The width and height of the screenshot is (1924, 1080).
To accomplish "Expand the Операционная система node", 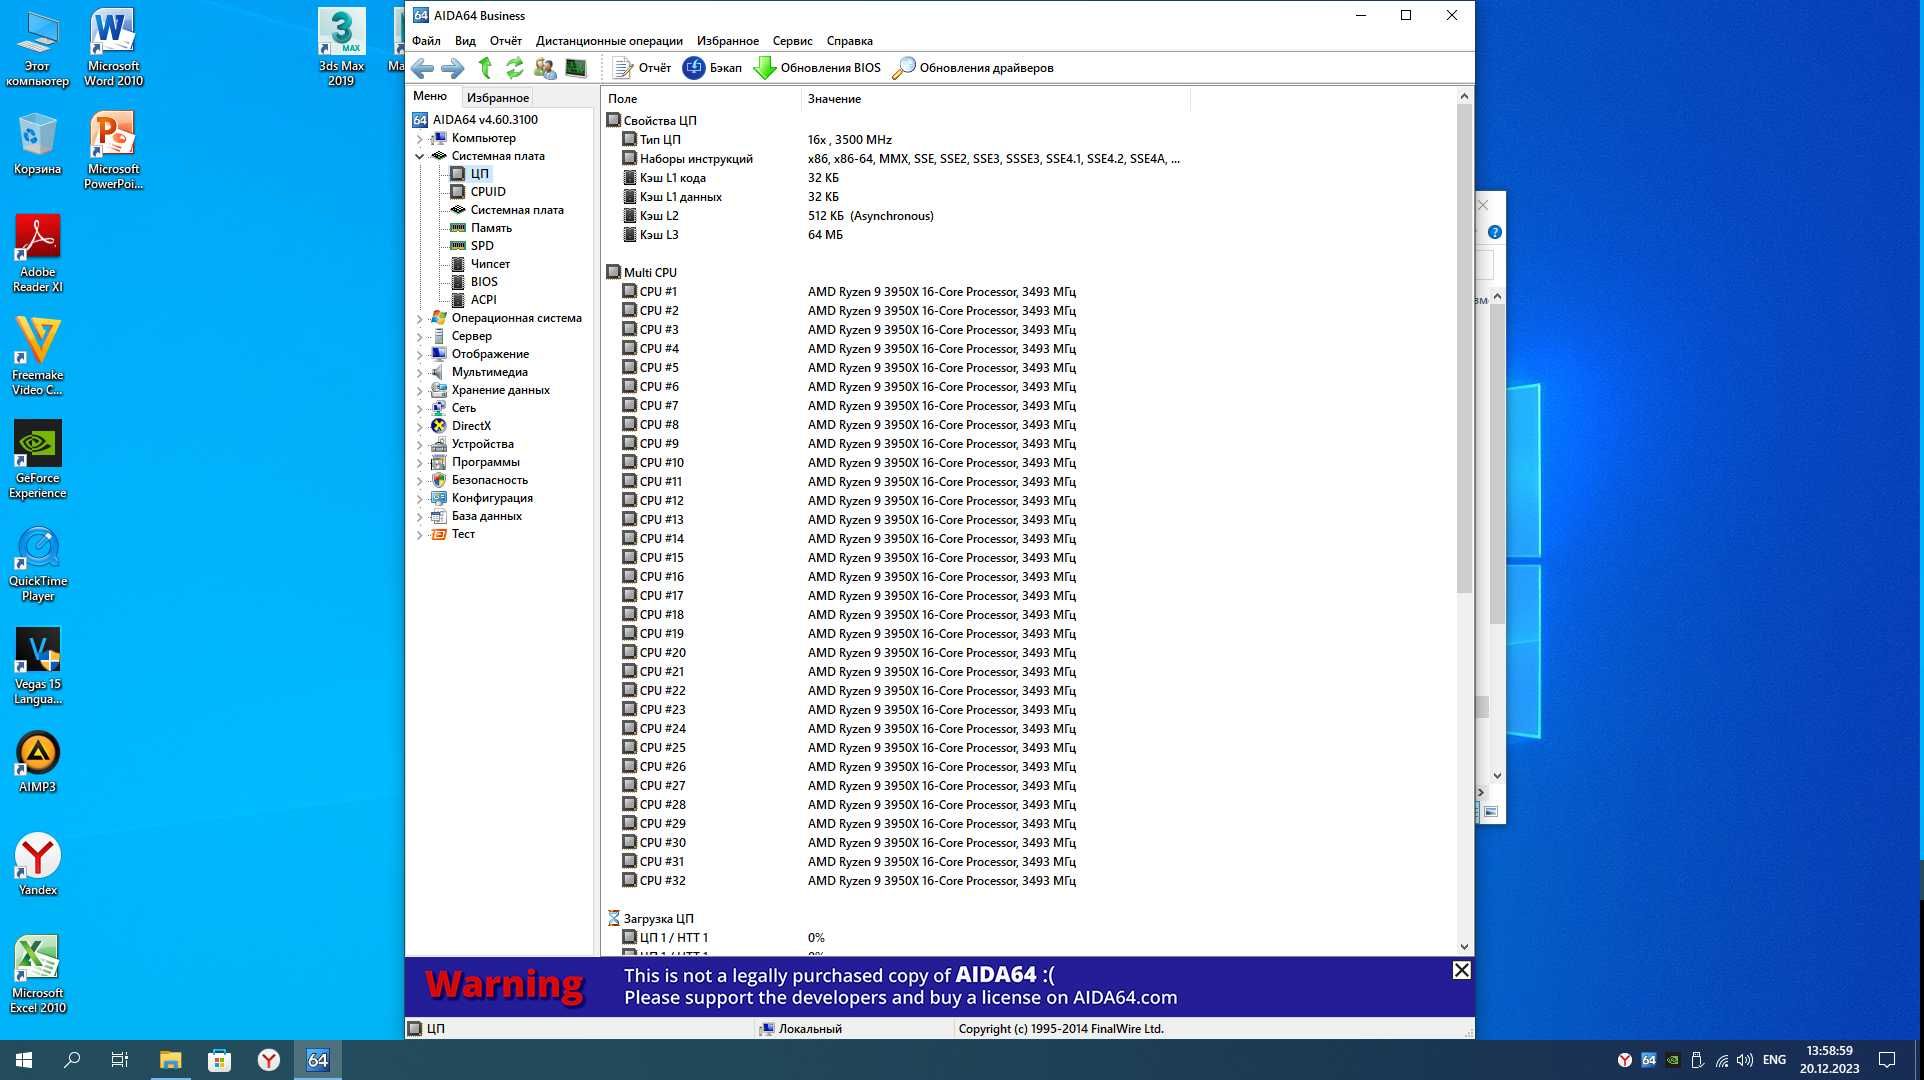I will pos(420,318).
